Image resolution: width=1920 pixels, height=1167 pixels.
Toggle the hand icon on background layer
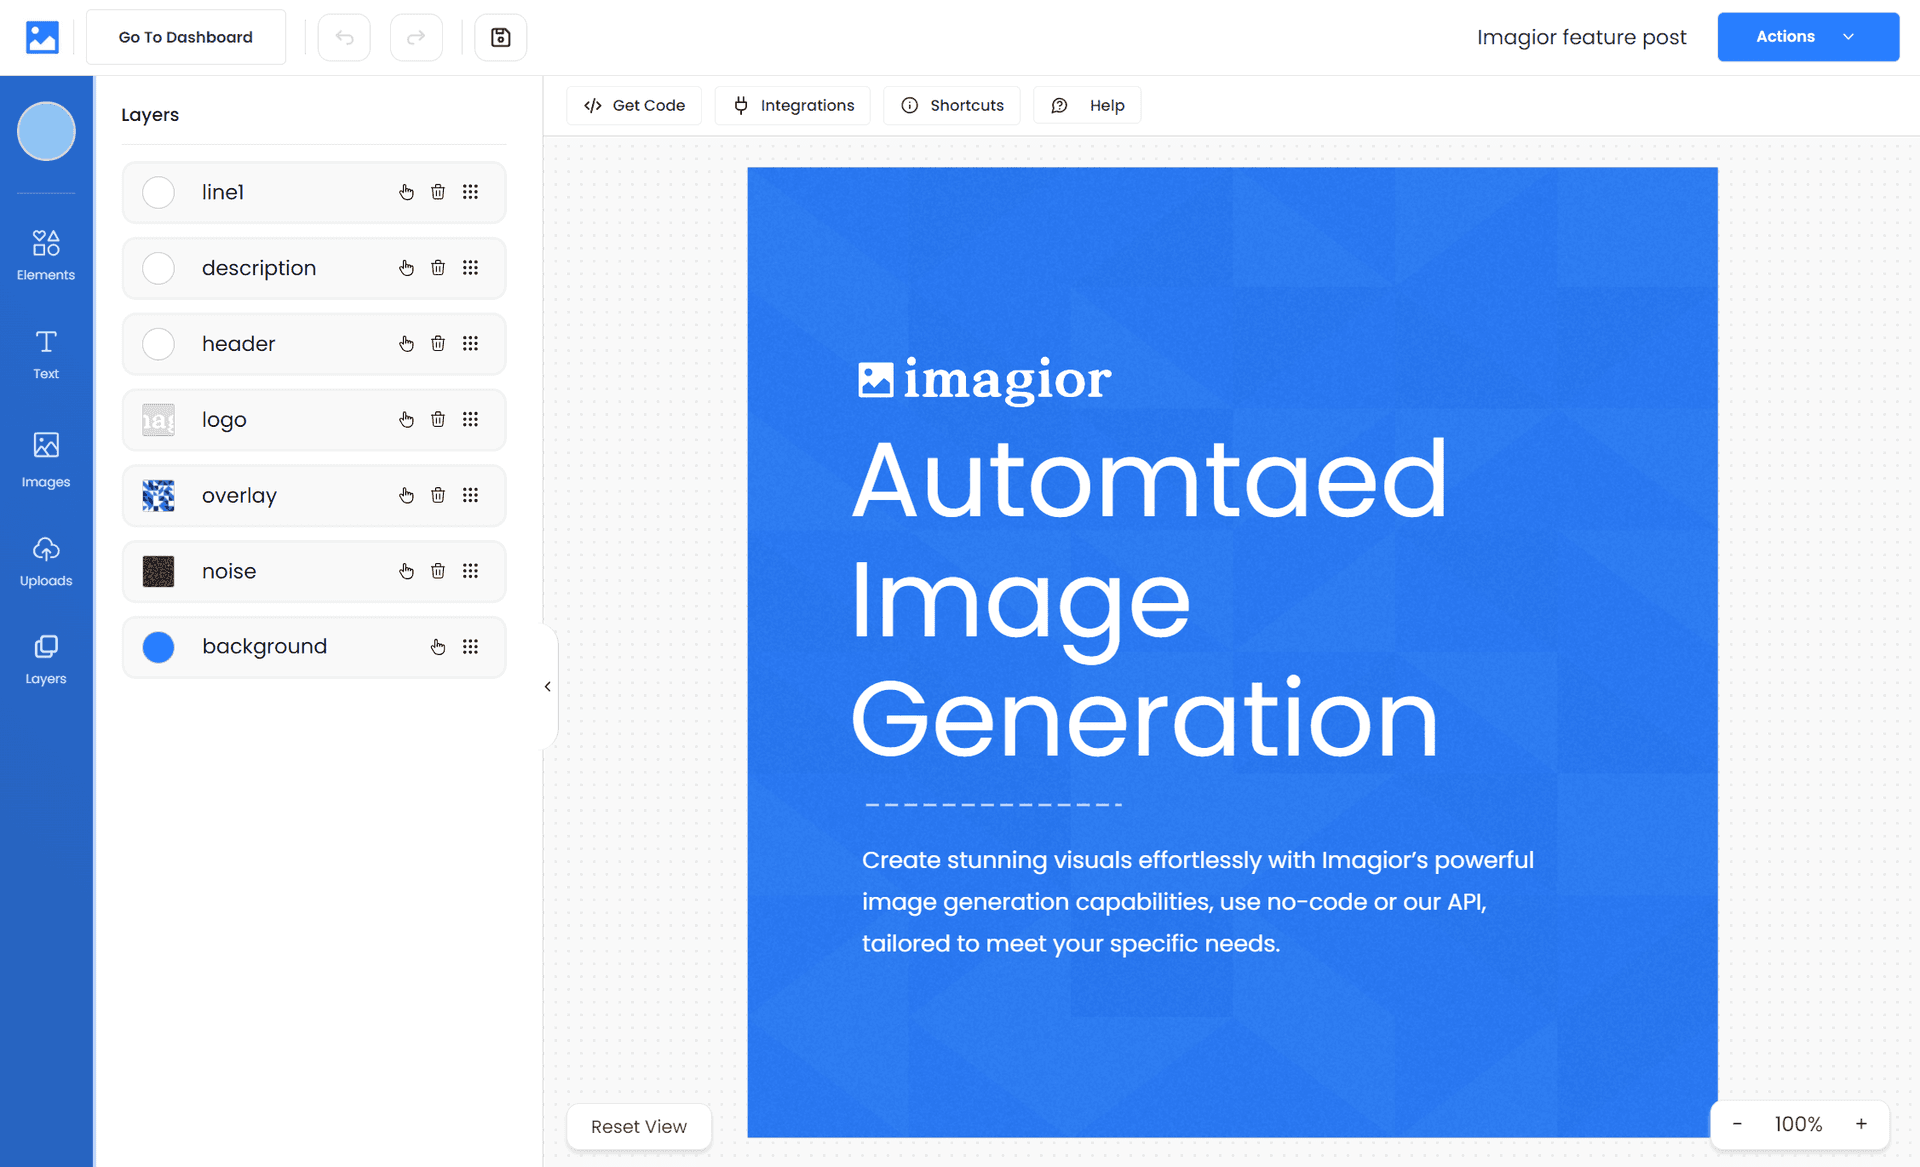438,647
